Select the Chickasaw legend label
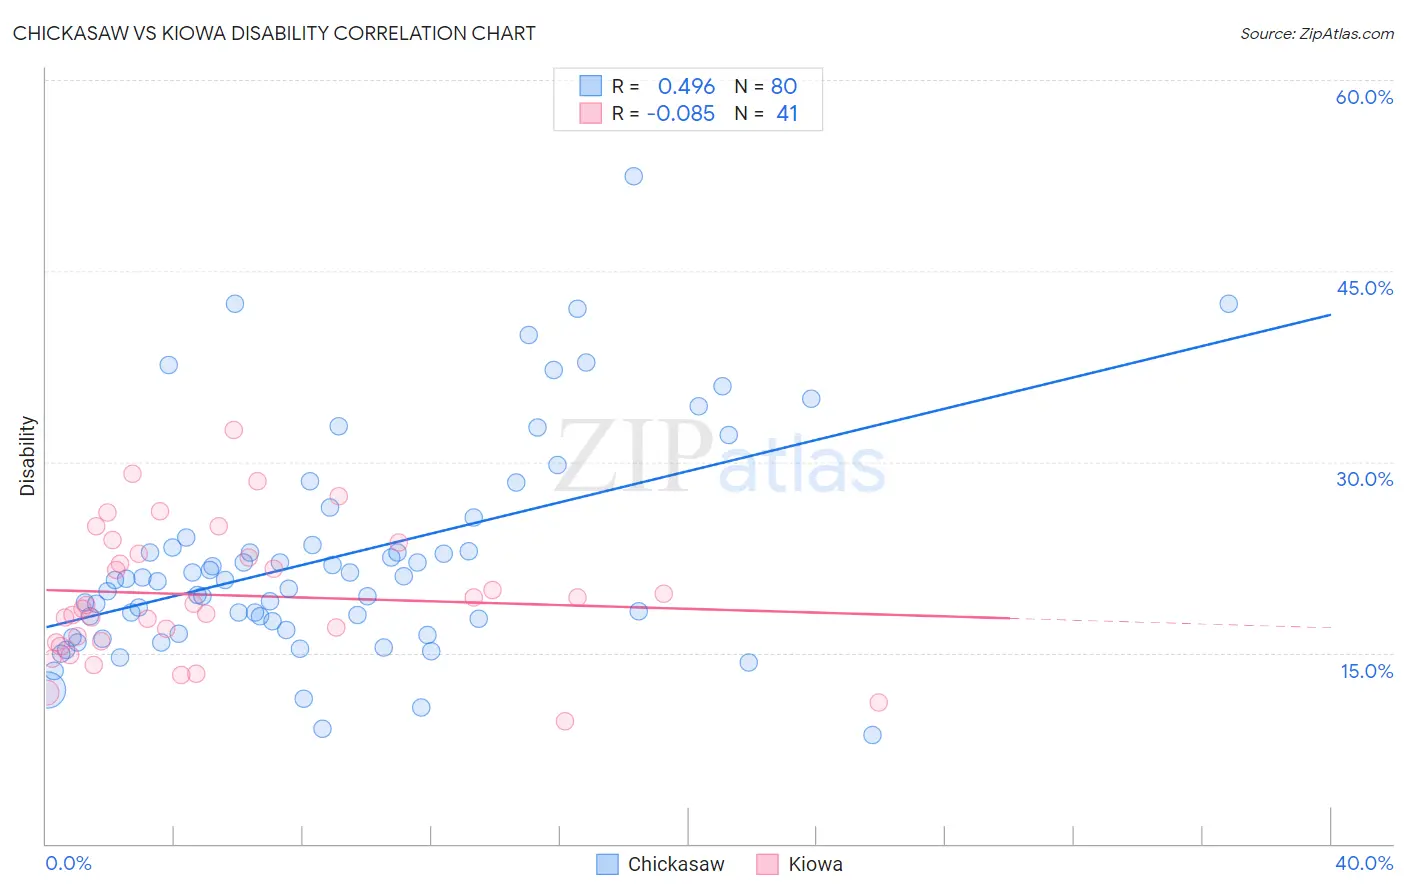This screenshot has height=892, width=1406. [x=676, y=864]
